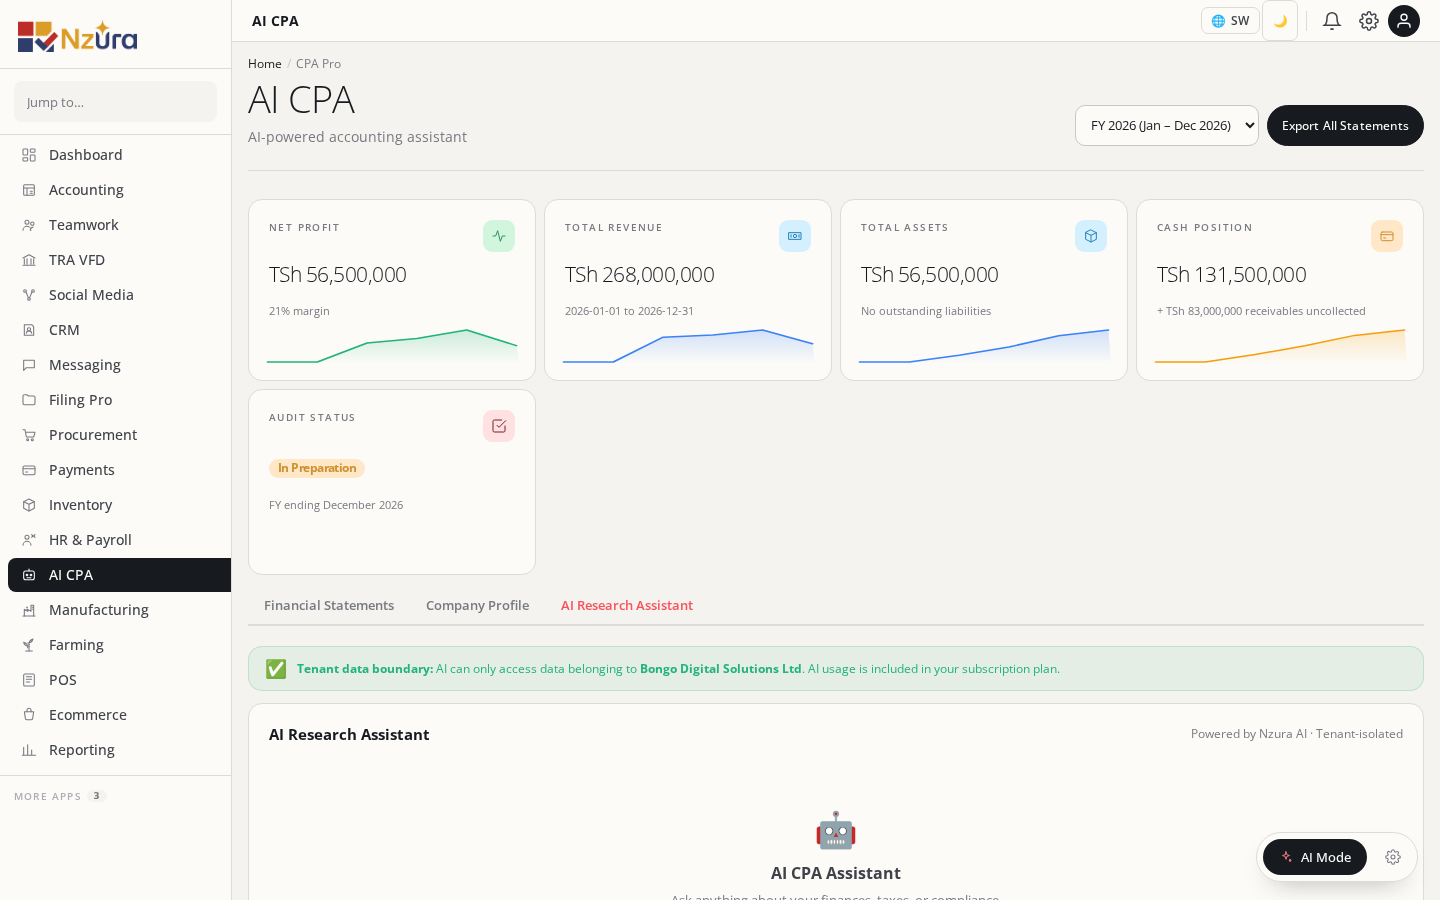Open fiscal year FY 2026 dropdown
Viewport: 1440px width, 900px height.
pos(1167,125)
